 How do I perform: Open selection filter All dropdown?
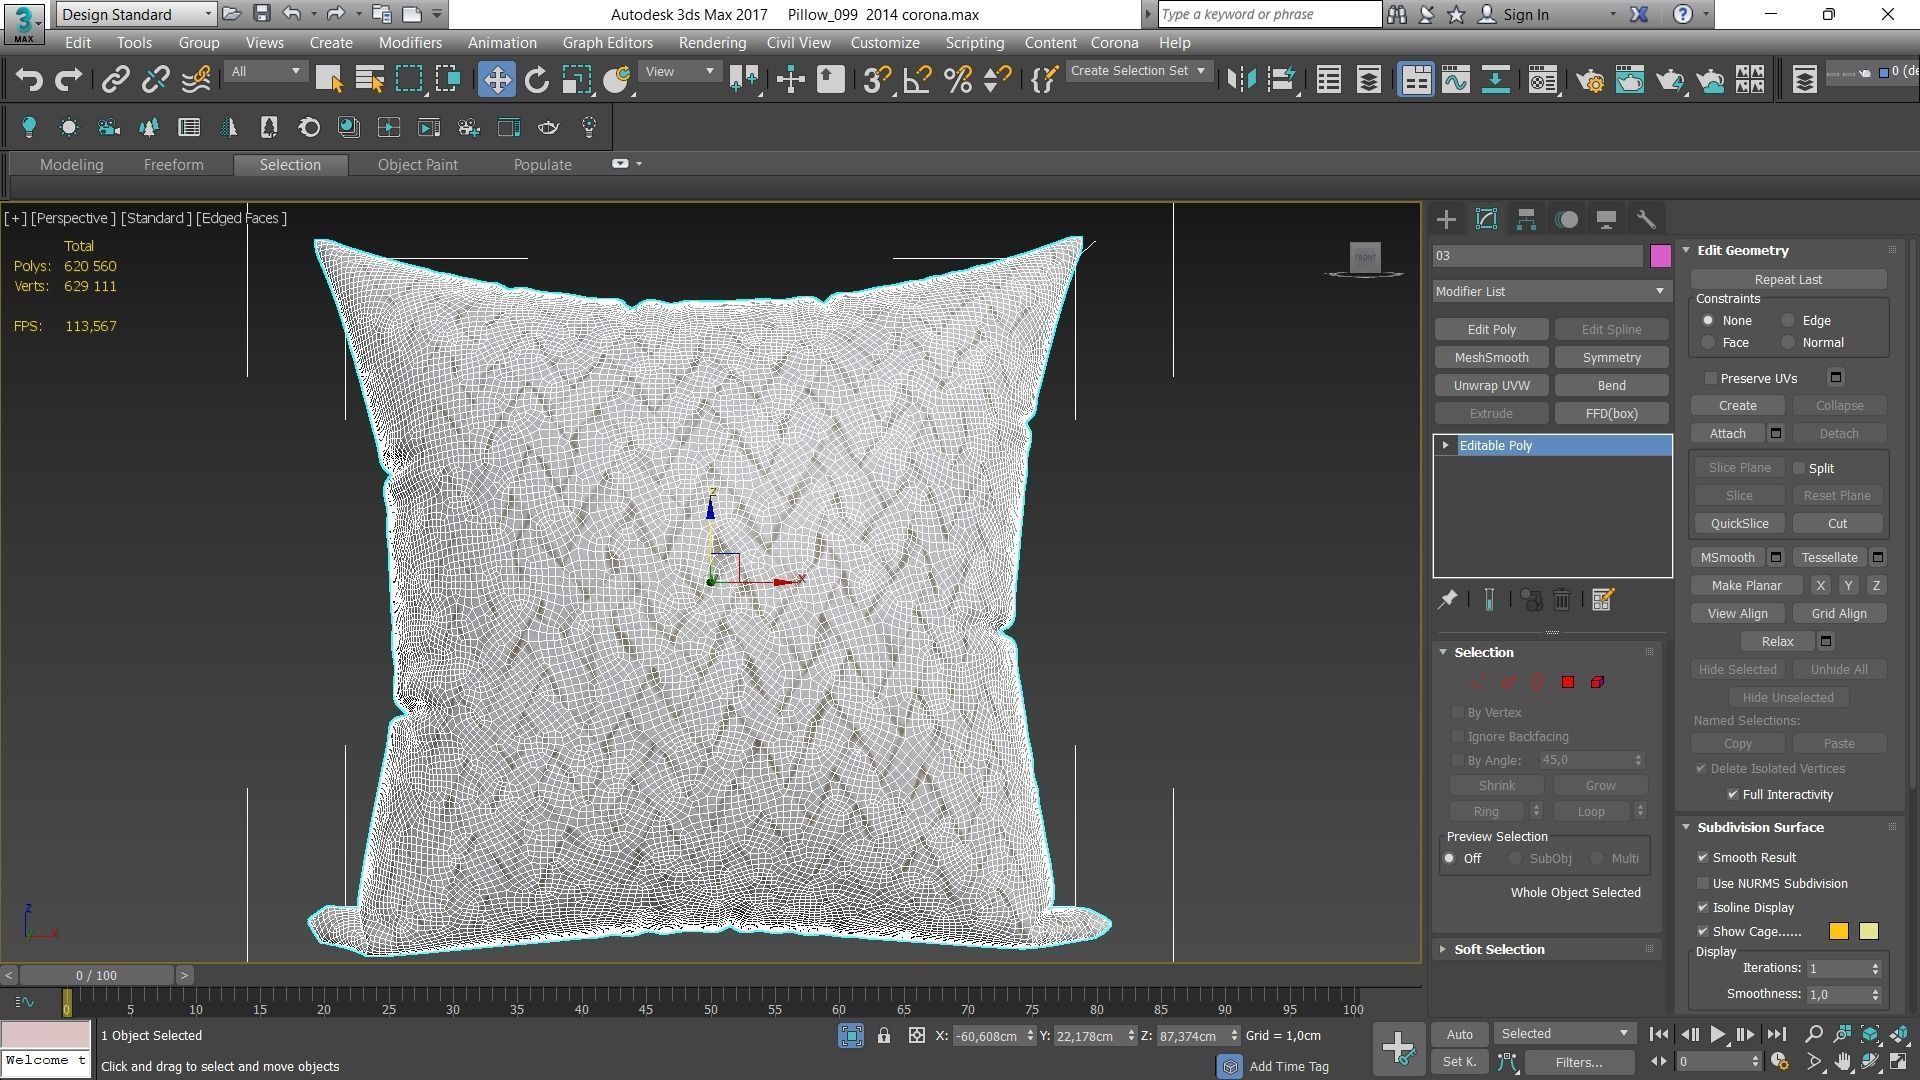pos(265,72)
